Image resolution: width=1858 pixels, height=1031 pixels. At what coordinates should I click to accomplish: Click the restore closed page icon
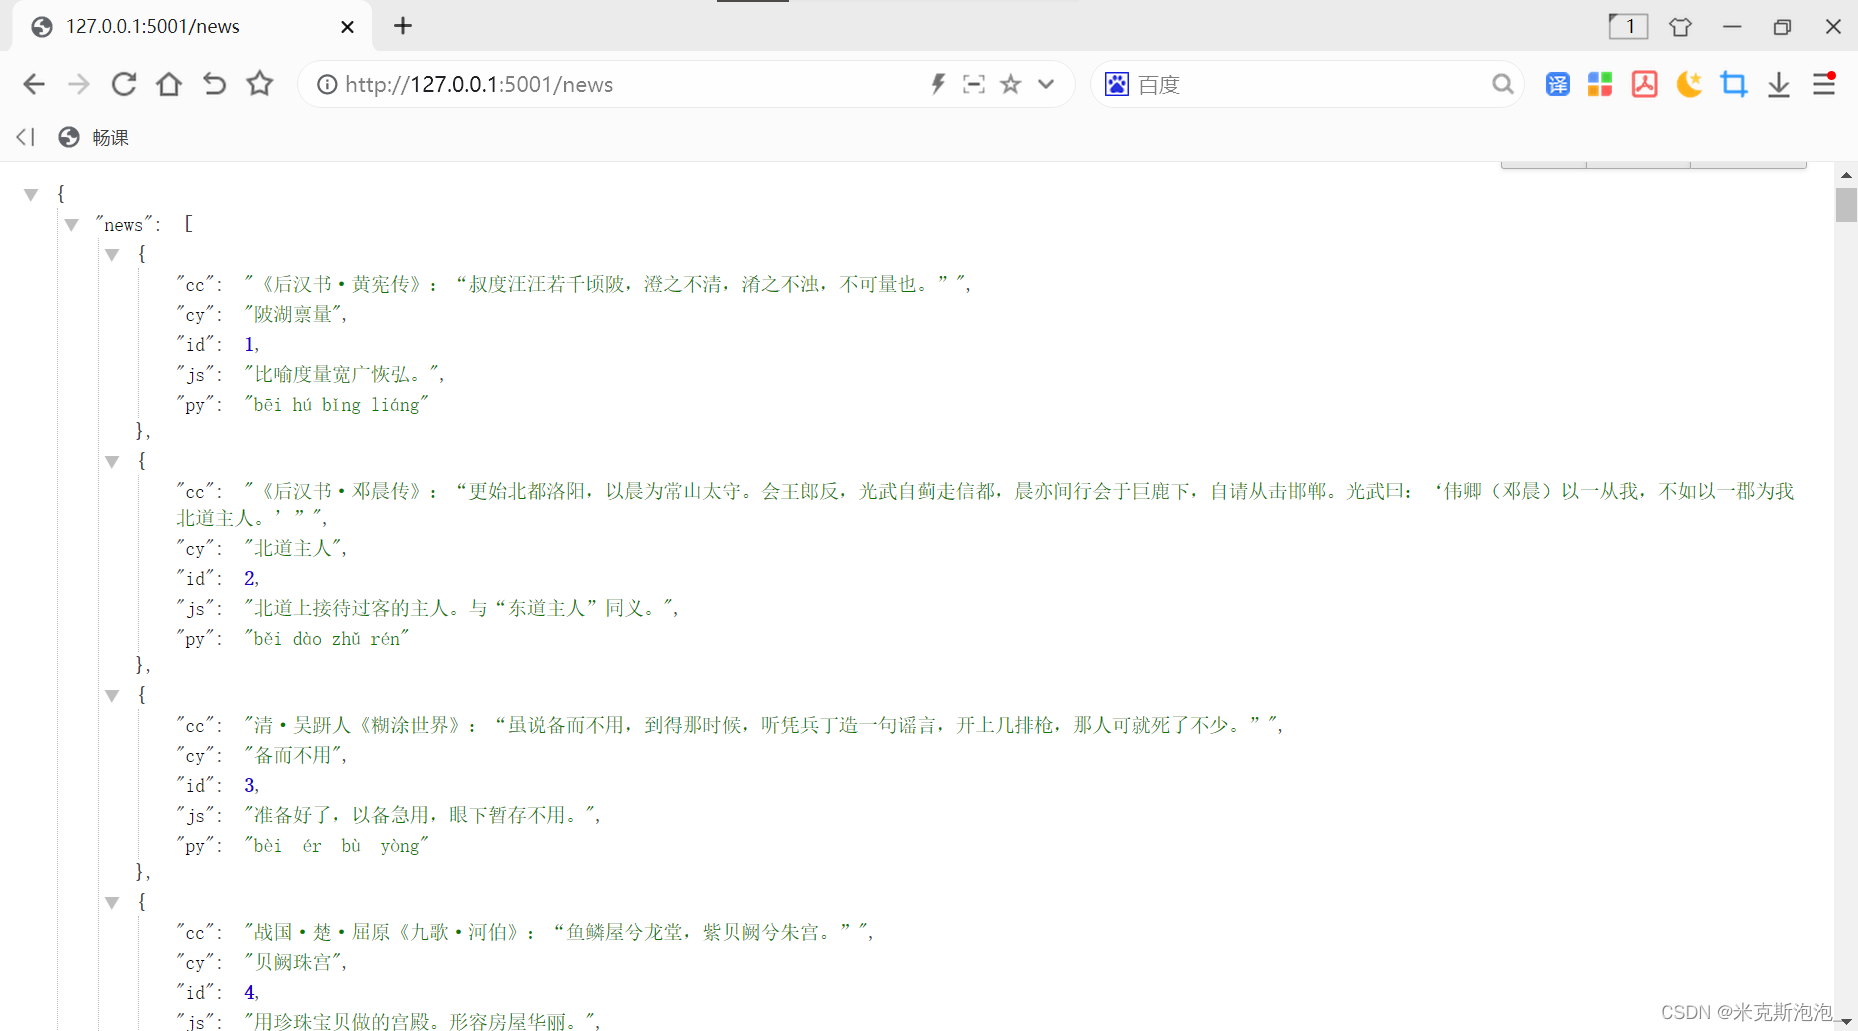[x=213, y=84]
